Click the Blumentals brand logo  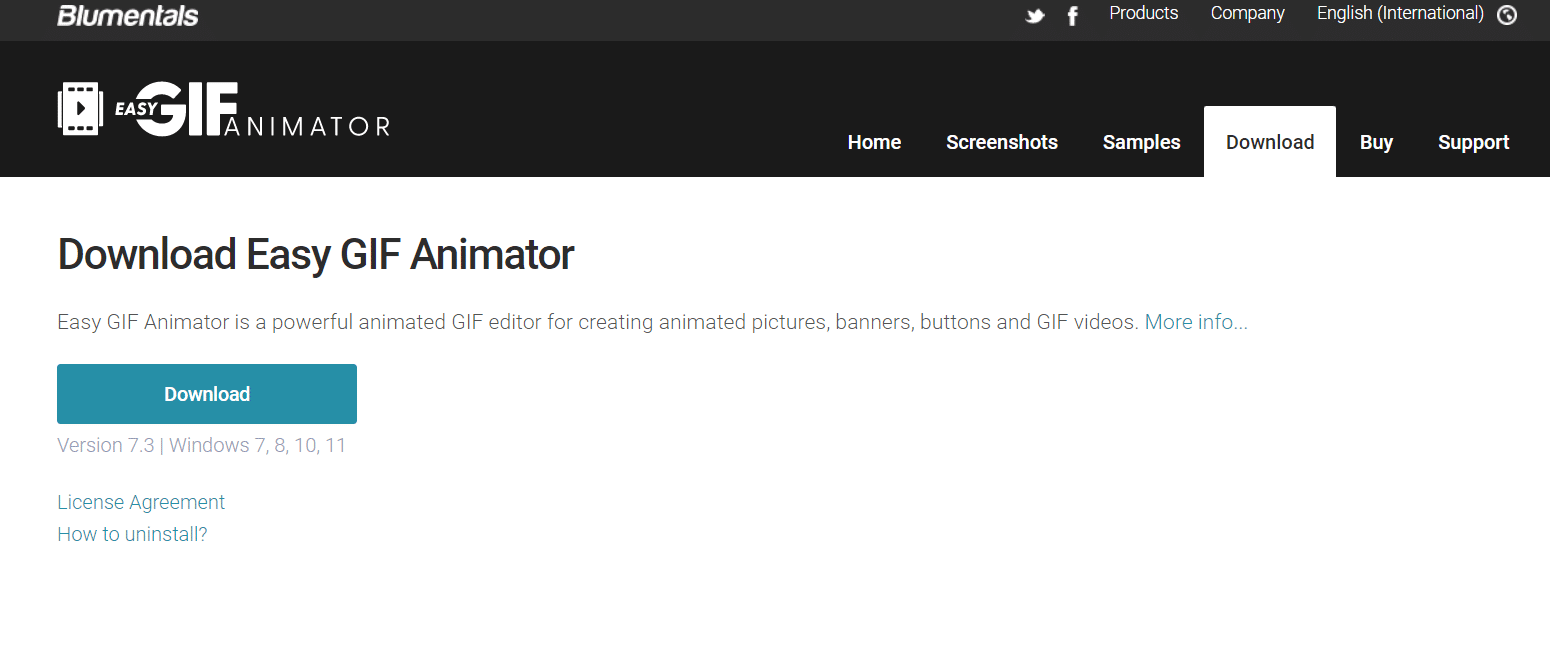[x=128, y=15]
